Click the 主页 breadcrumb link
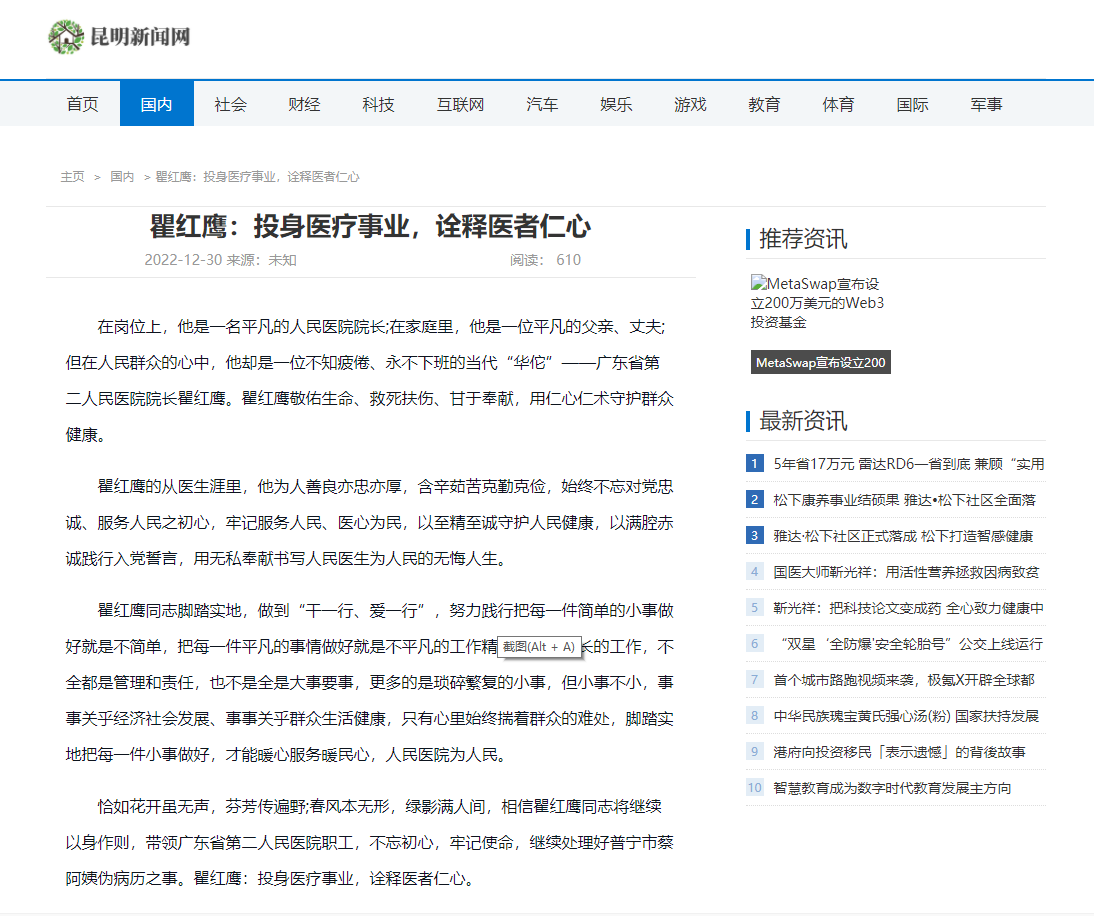1094x916 pixels. tap(73, 177)
